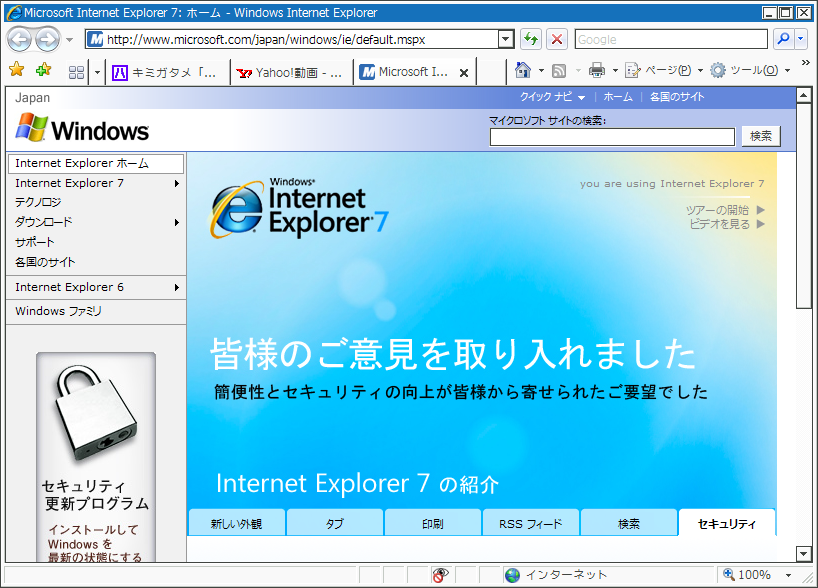818x588 pixels.
Task: Open zoom level dropdown arrow
Action: click(x=788, y=575)
